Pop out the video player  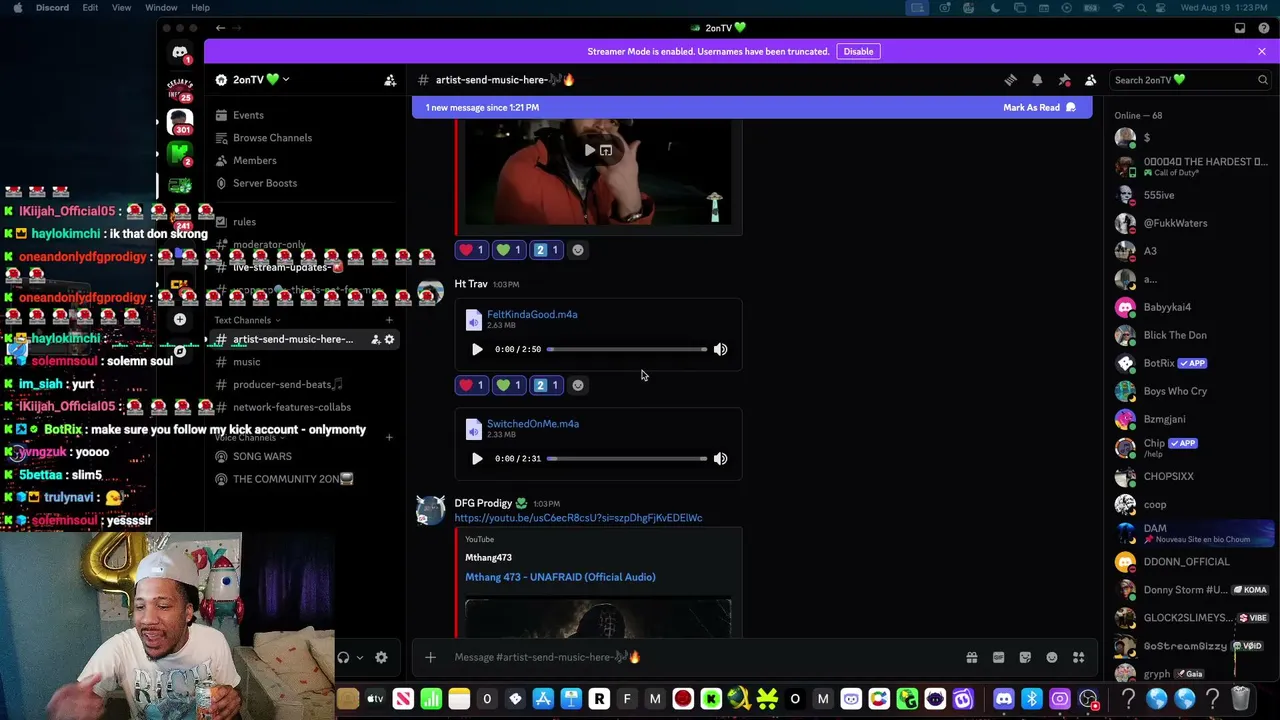pyautogui.click(x=606, y=150)
